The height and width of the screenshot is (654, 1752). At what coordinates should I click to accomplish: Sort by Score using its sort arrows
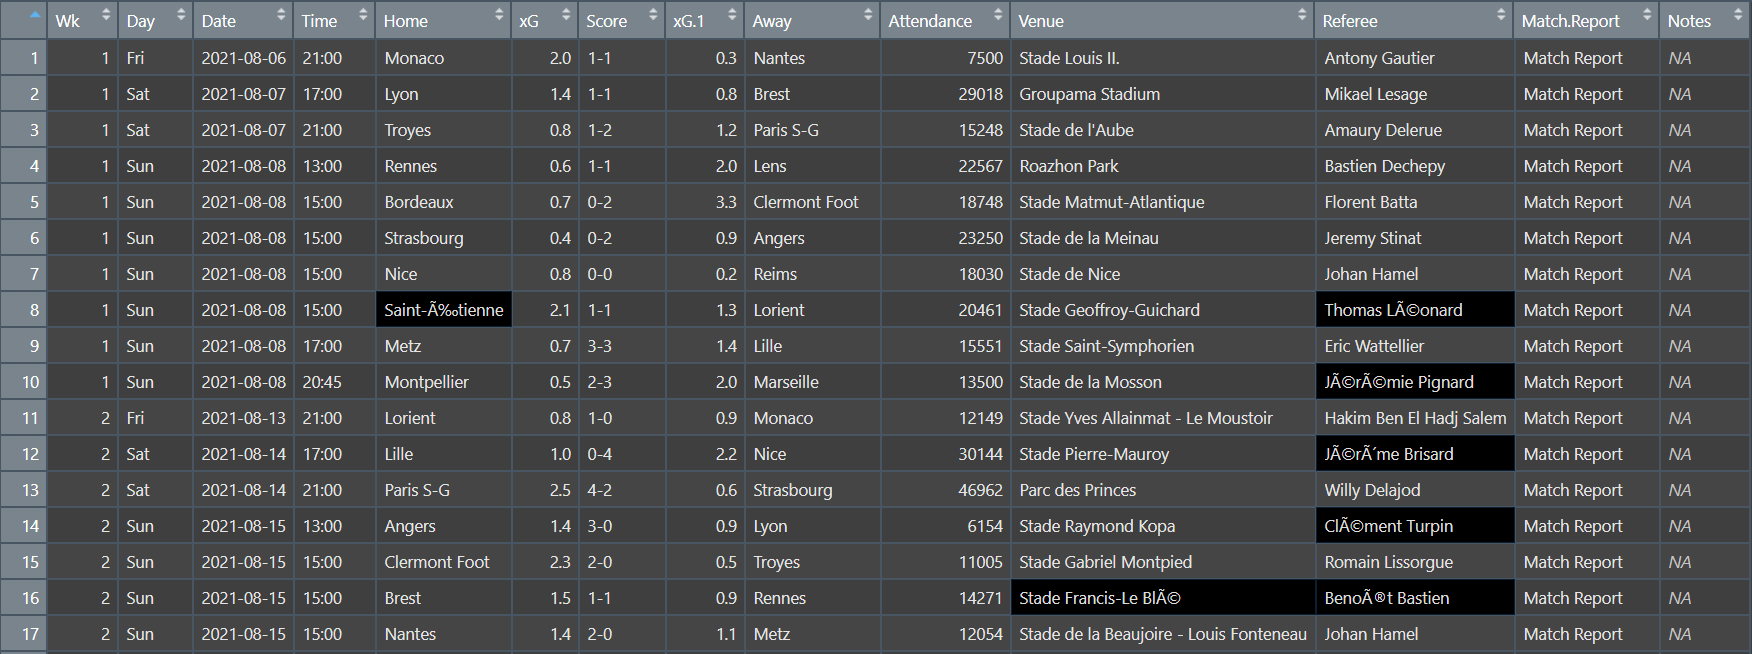pyautogui.click(x=652, y=16)
